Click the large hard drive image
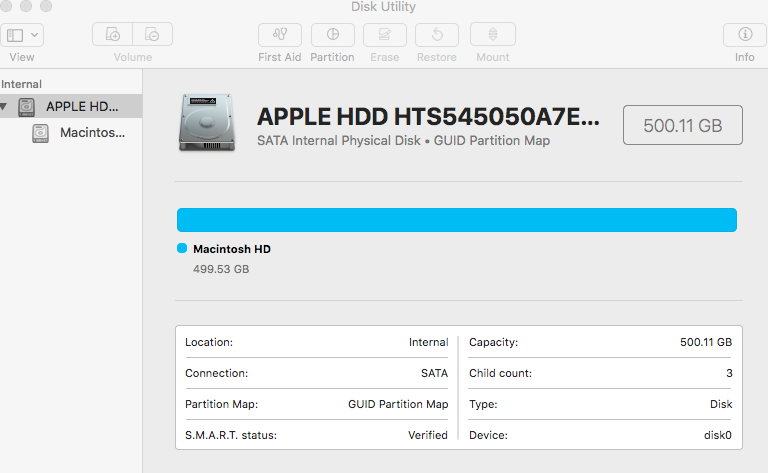The width and height of the screenshot is (768, 473). (207, 122)
